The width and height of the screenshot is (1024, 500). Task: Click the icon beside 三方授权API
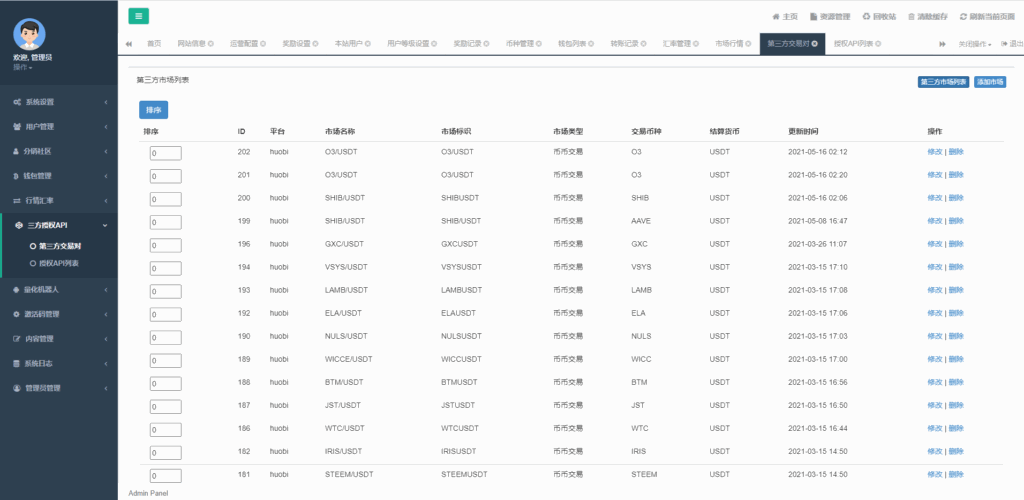[18, 225]
